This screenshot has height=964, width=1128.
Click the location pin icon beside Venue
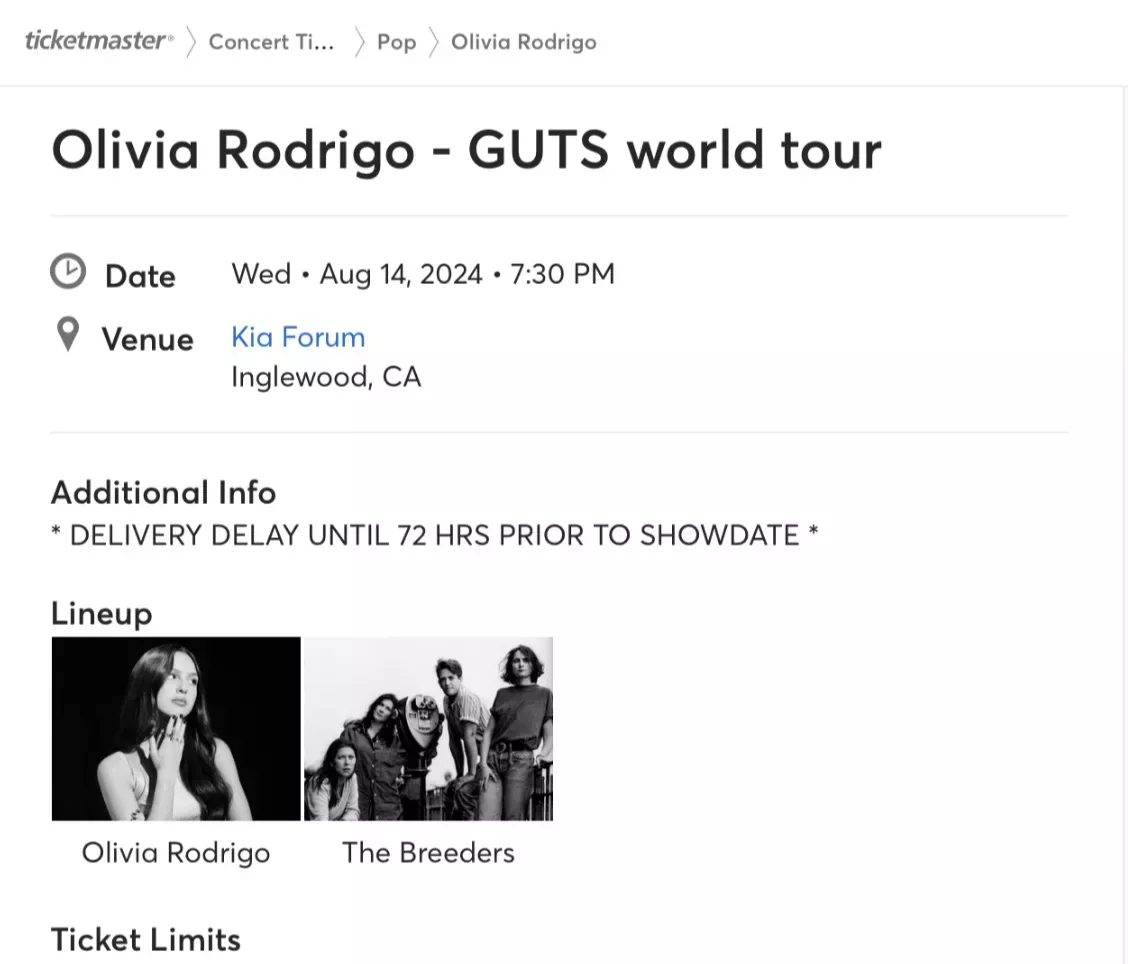67,335
